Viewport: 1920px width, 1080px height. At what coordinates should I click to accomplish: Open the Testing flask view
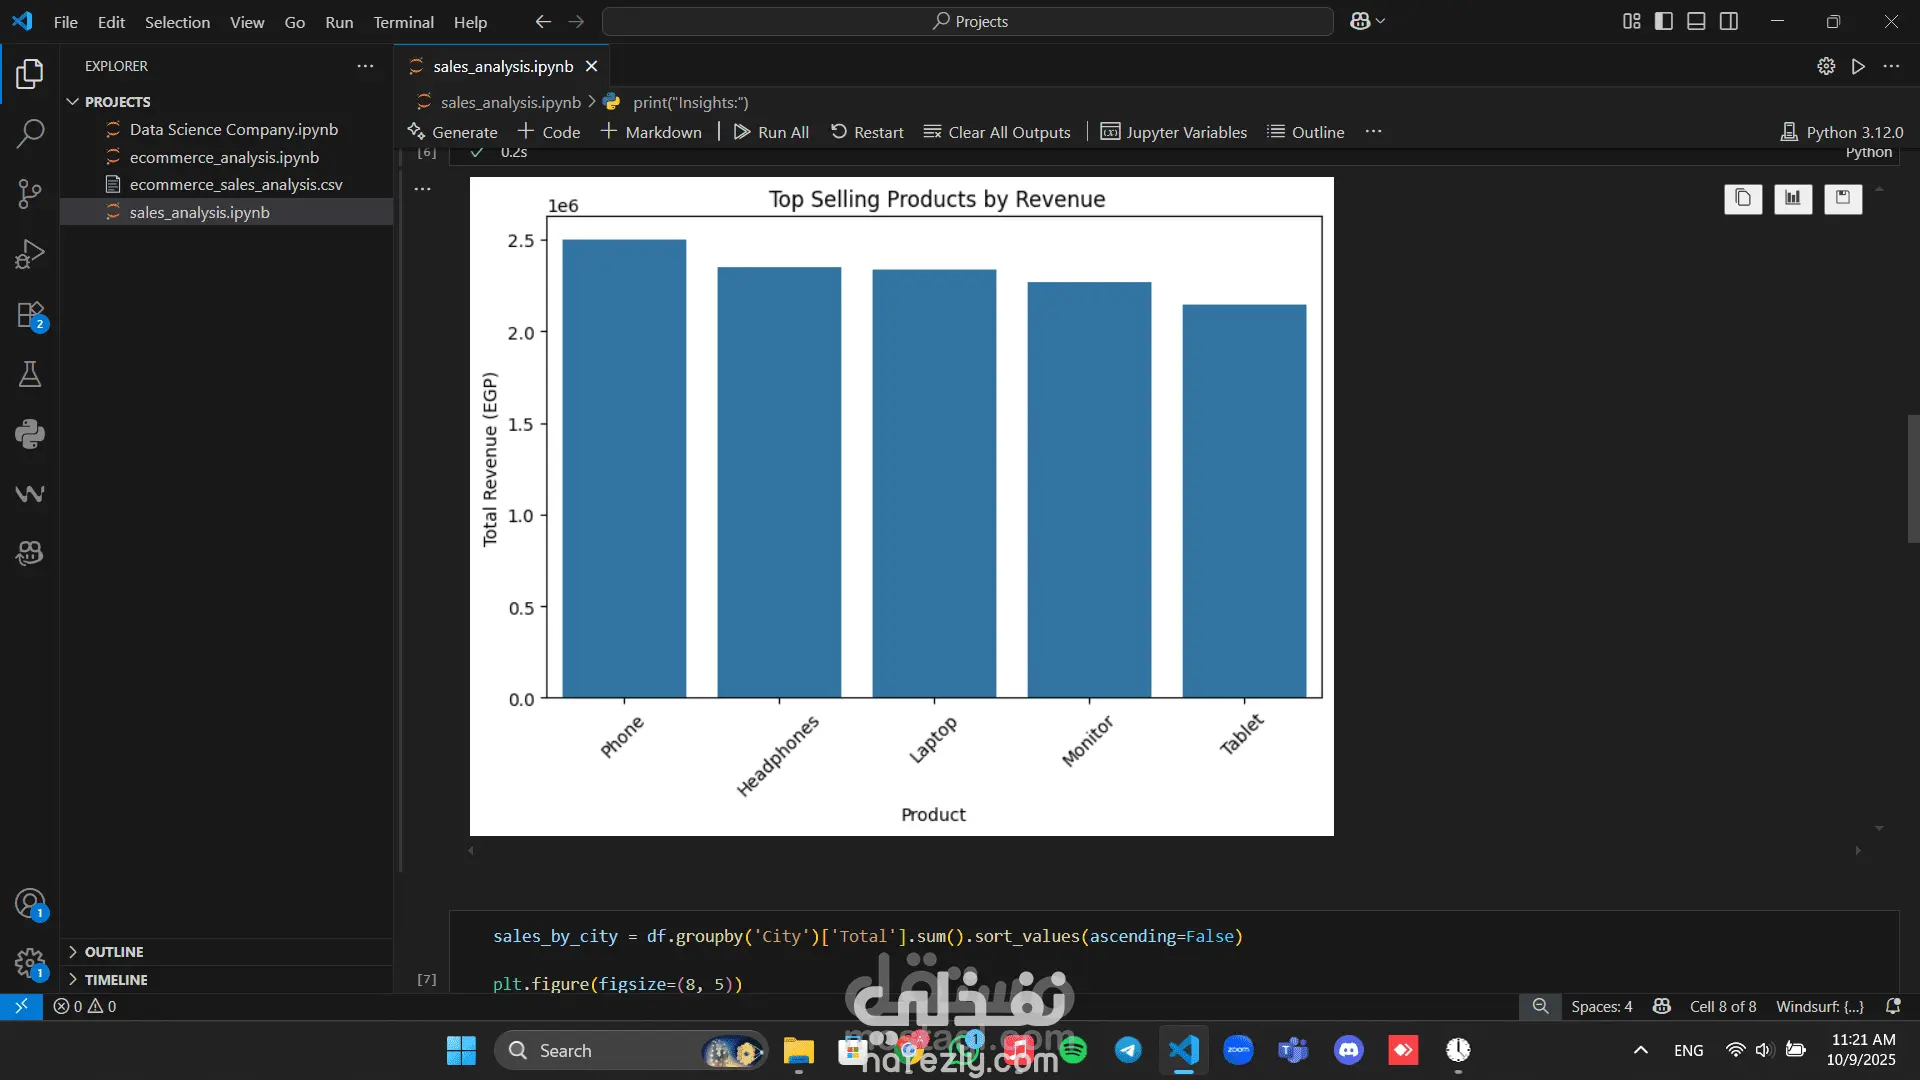click(x=30, y=374)
